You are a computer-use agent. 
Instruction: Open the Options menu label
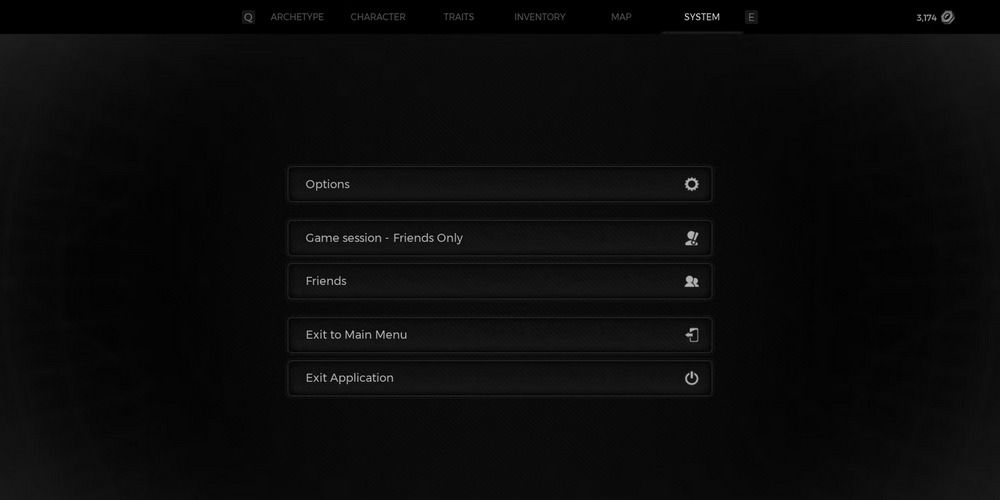tap(328, 184)
